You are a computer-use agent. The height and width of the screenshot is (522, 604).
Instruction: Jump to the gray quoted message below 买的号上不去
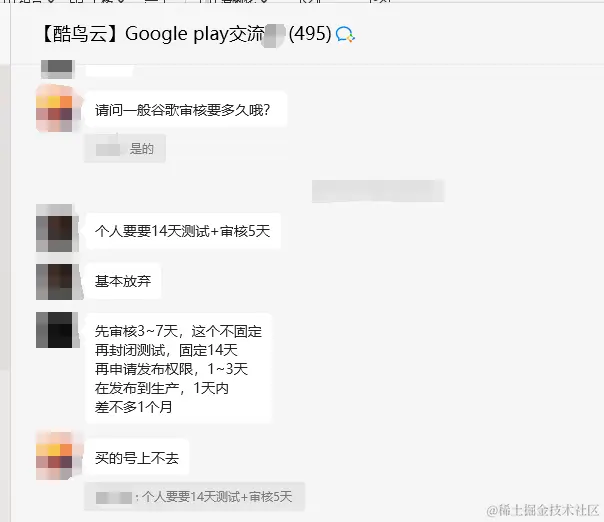point(194,497)
